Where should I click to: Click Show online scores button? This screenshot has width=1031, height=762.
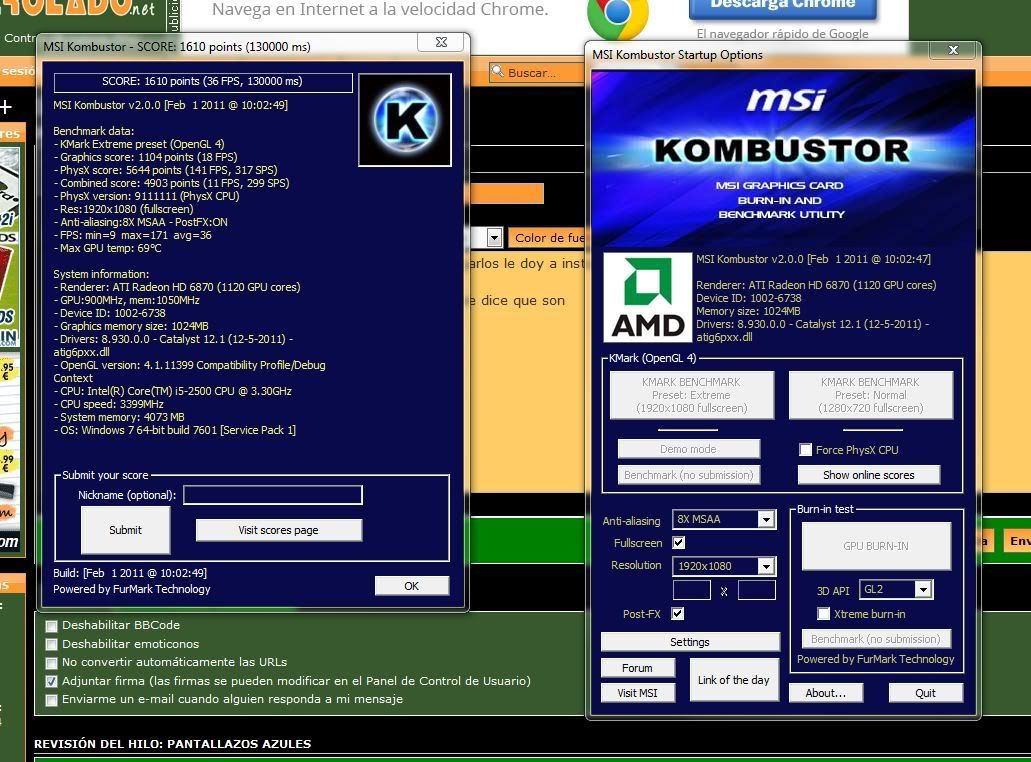pos(869,475)
